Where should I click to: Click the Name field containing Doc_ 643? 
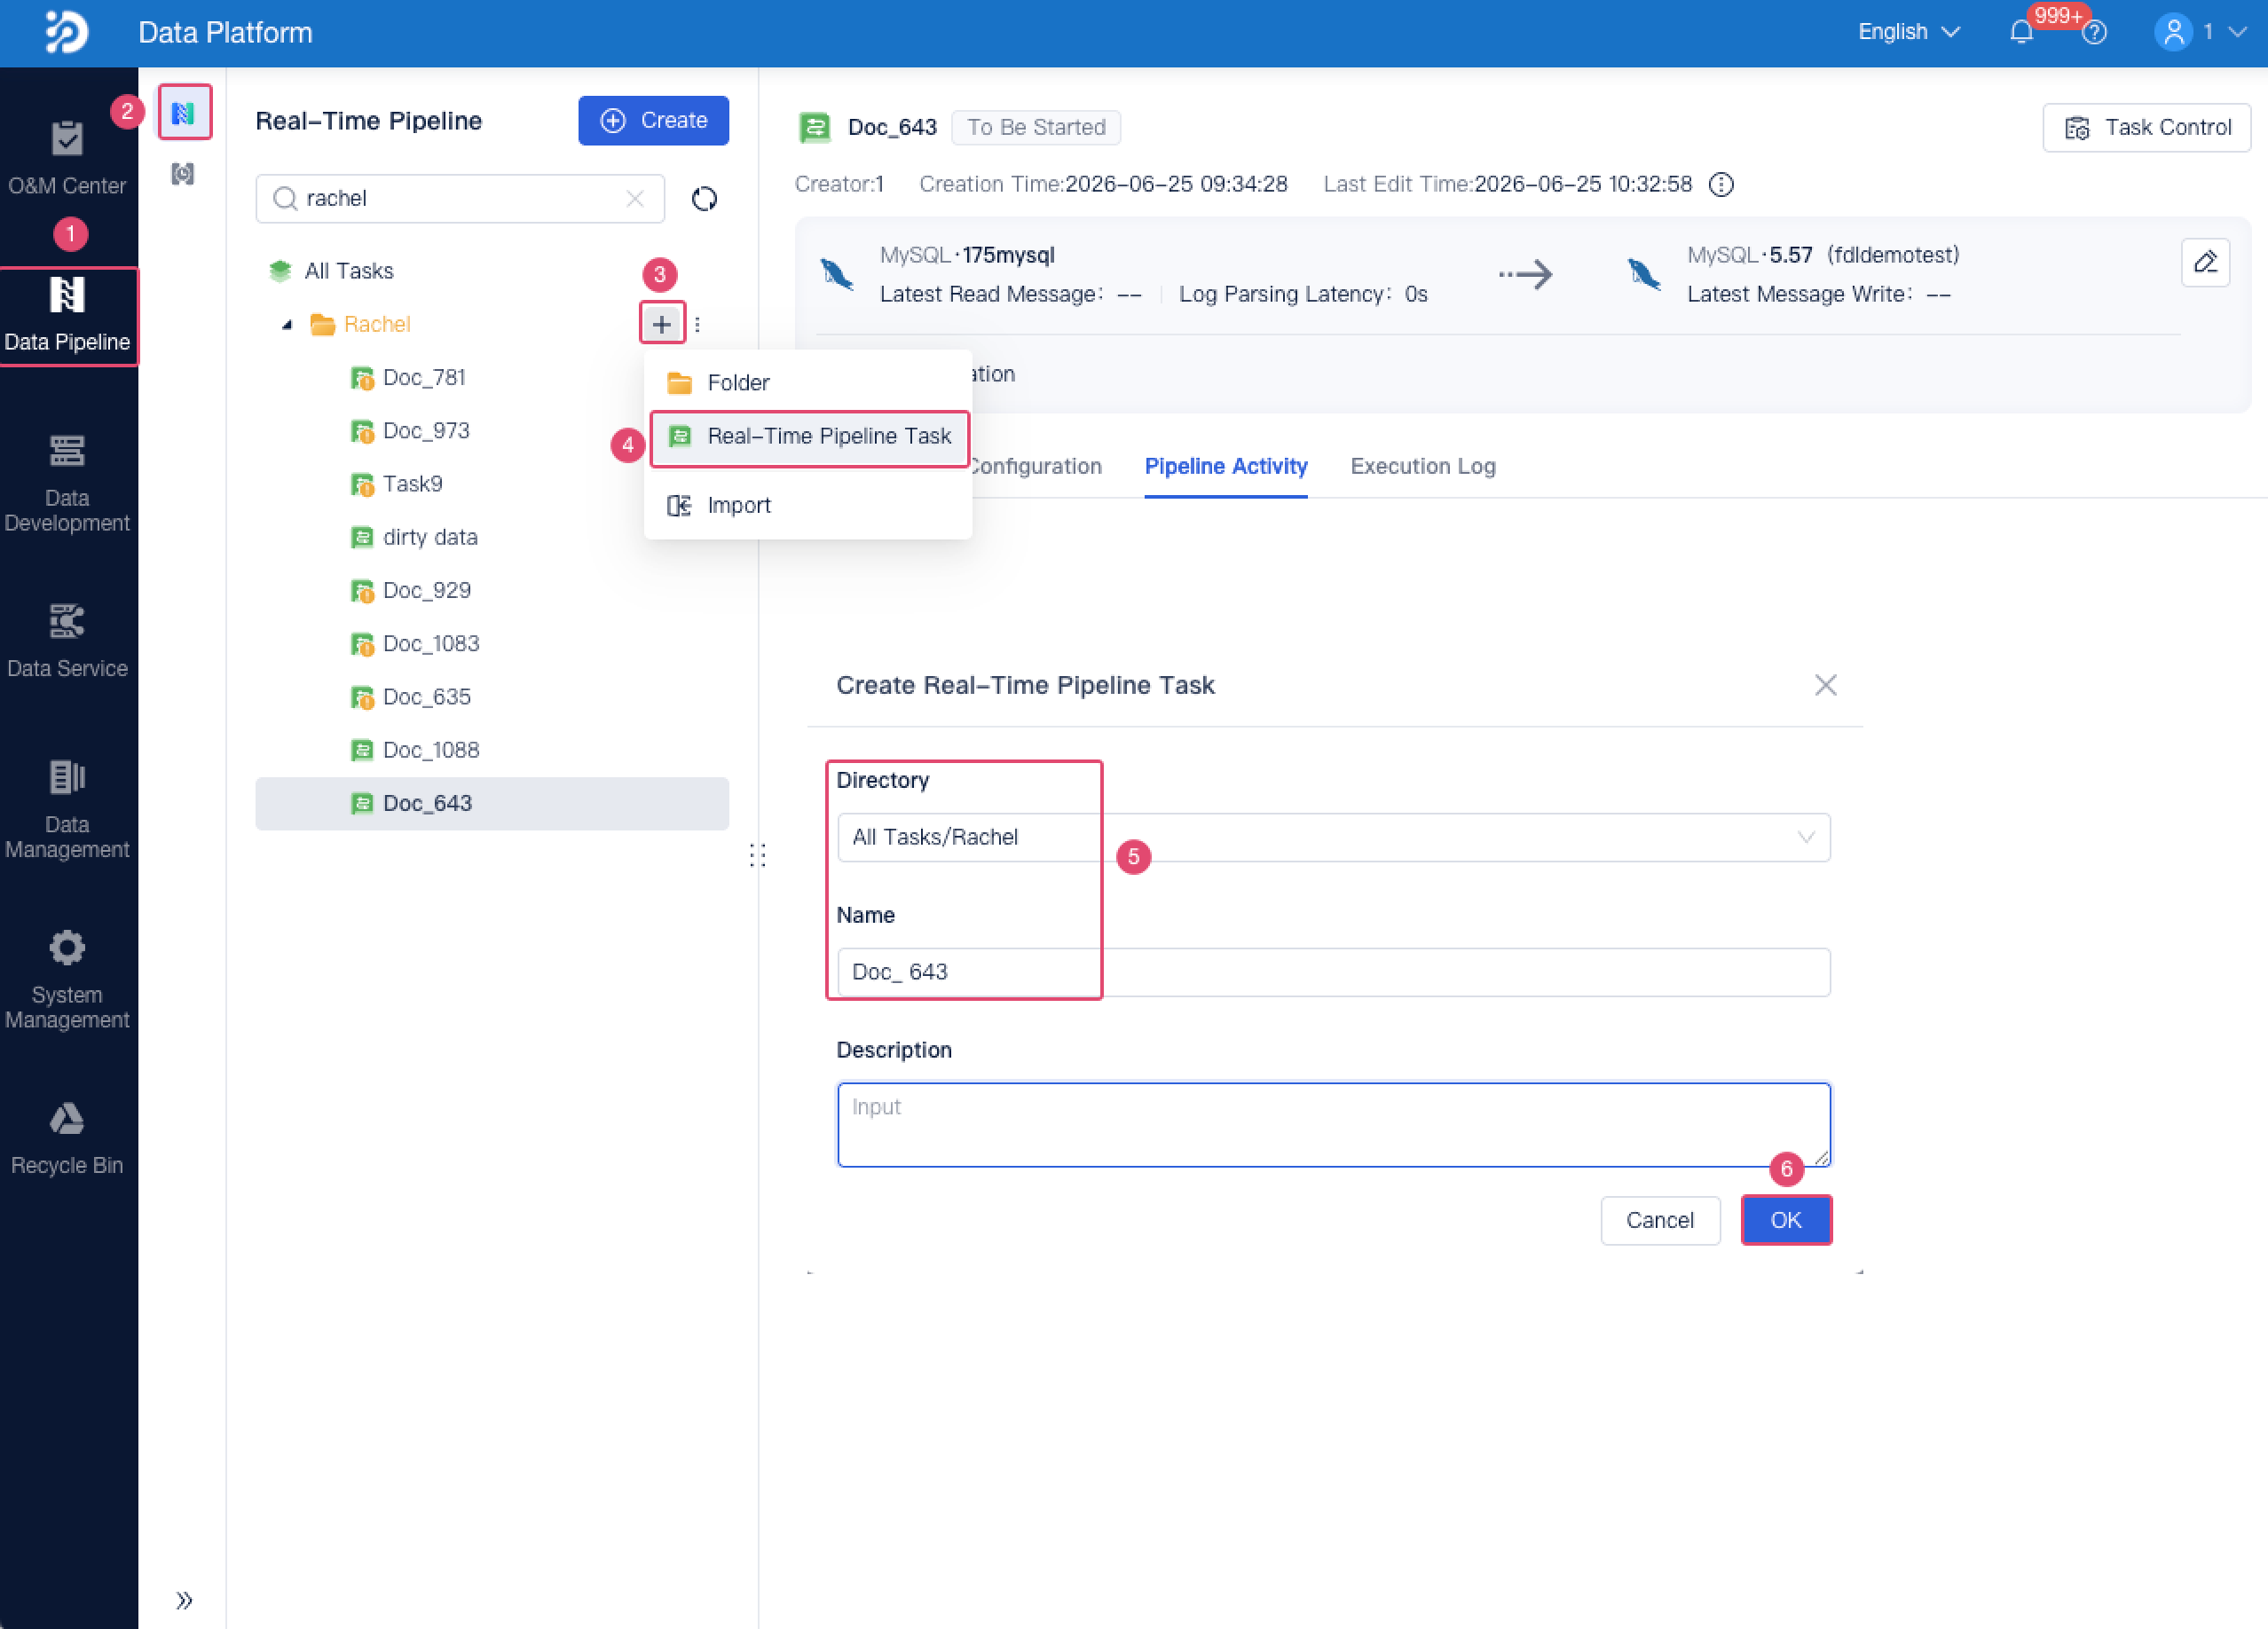(x=1333, y=972)
